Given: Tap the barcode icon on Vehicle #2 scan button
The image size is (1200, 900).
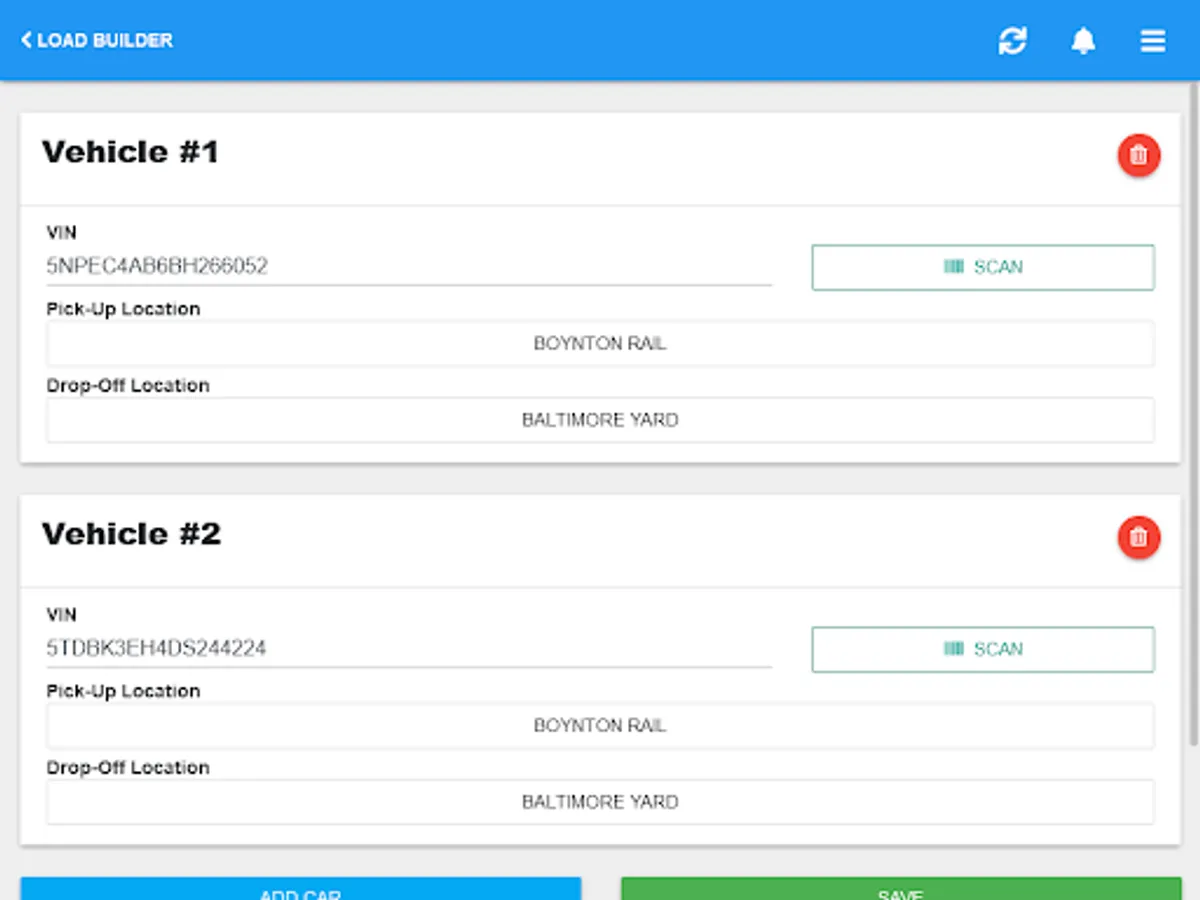Looking at the screenshot, I should [x=953, y=649].
